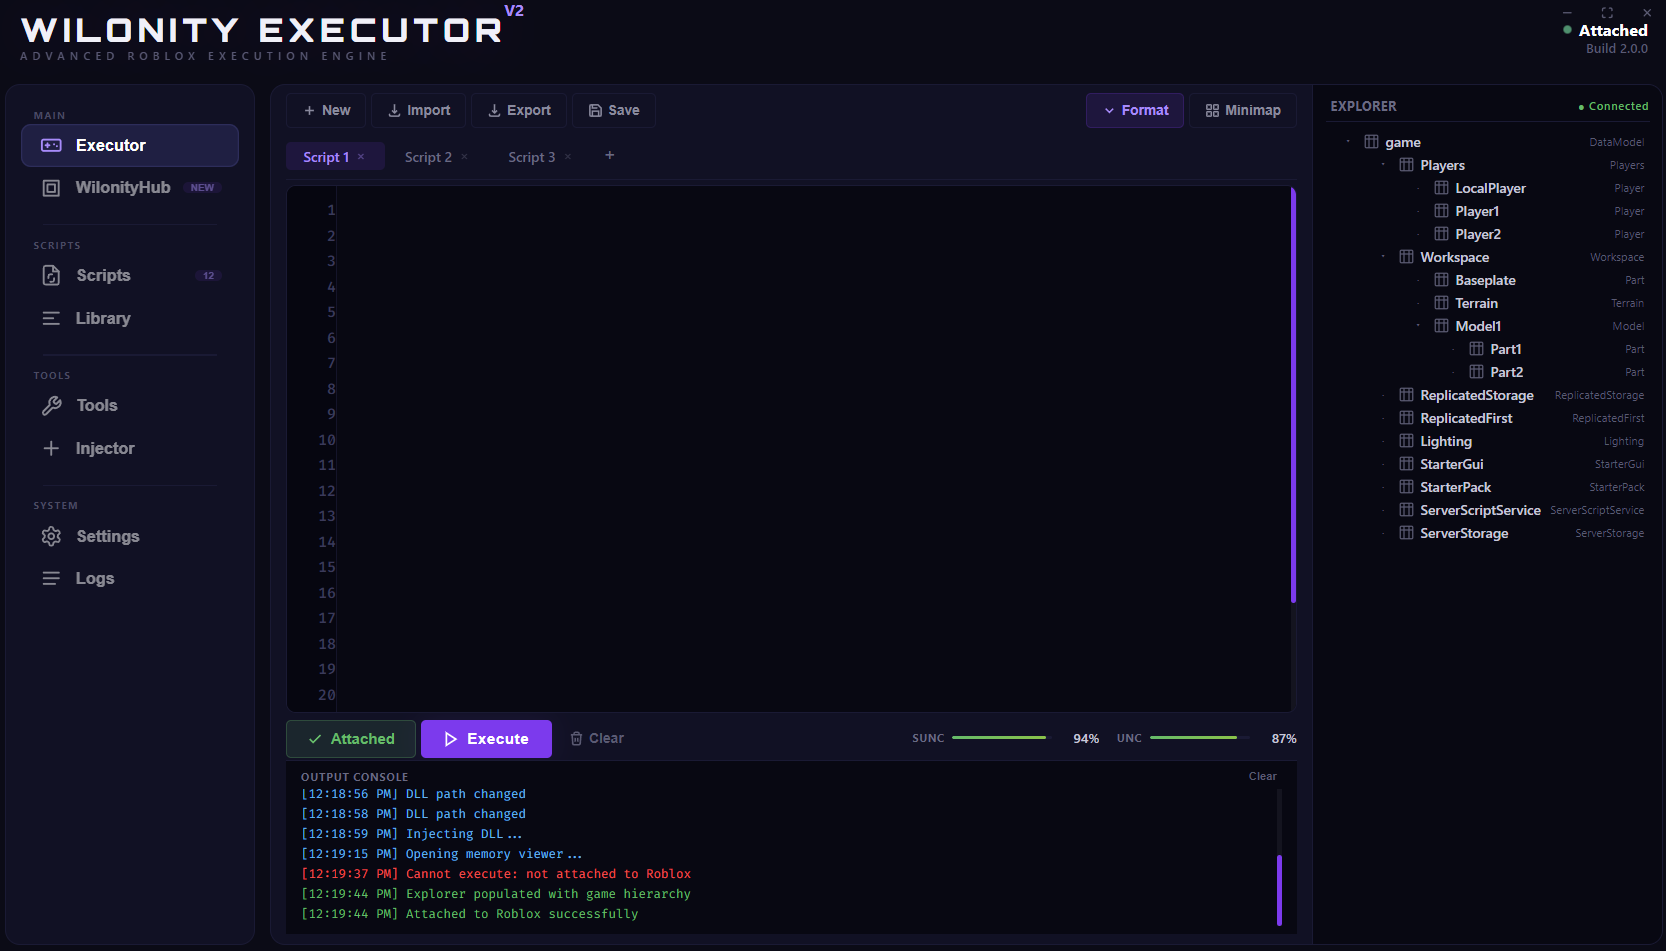Open the Logs page
The image size is (1666, 951).
tap(130, 578)
